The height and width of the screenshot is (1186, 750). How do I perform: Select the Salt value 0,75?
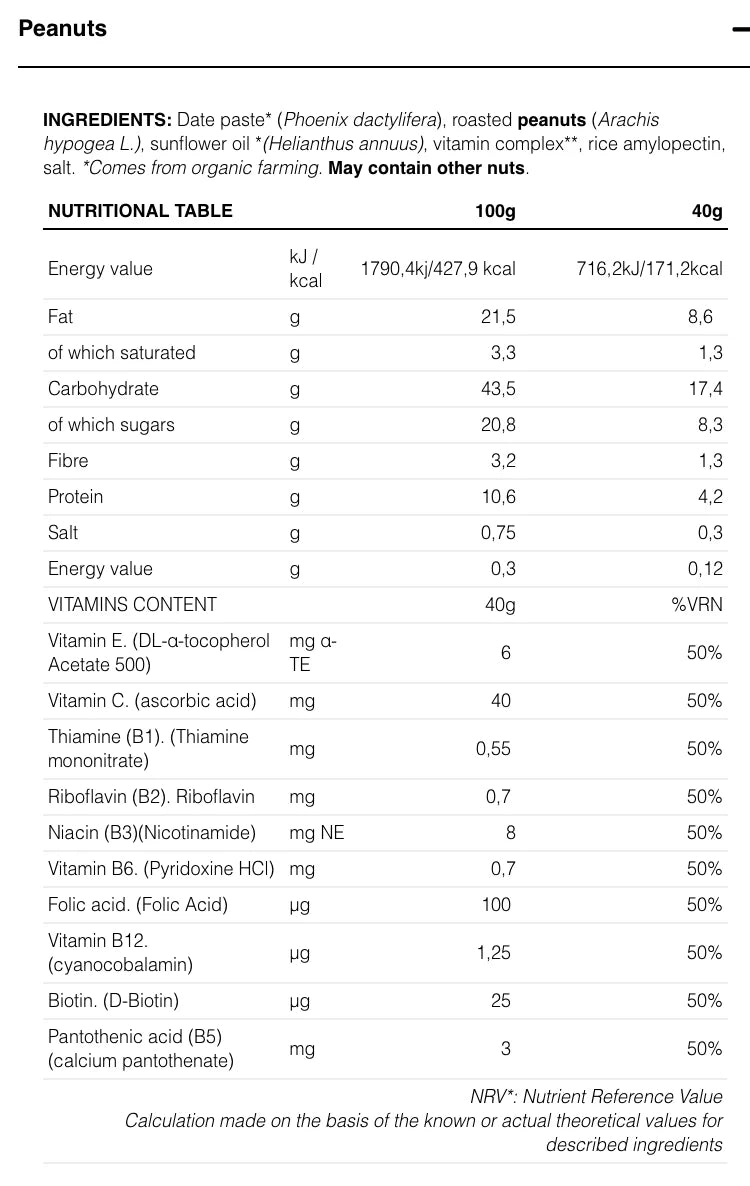pos(498,532)
